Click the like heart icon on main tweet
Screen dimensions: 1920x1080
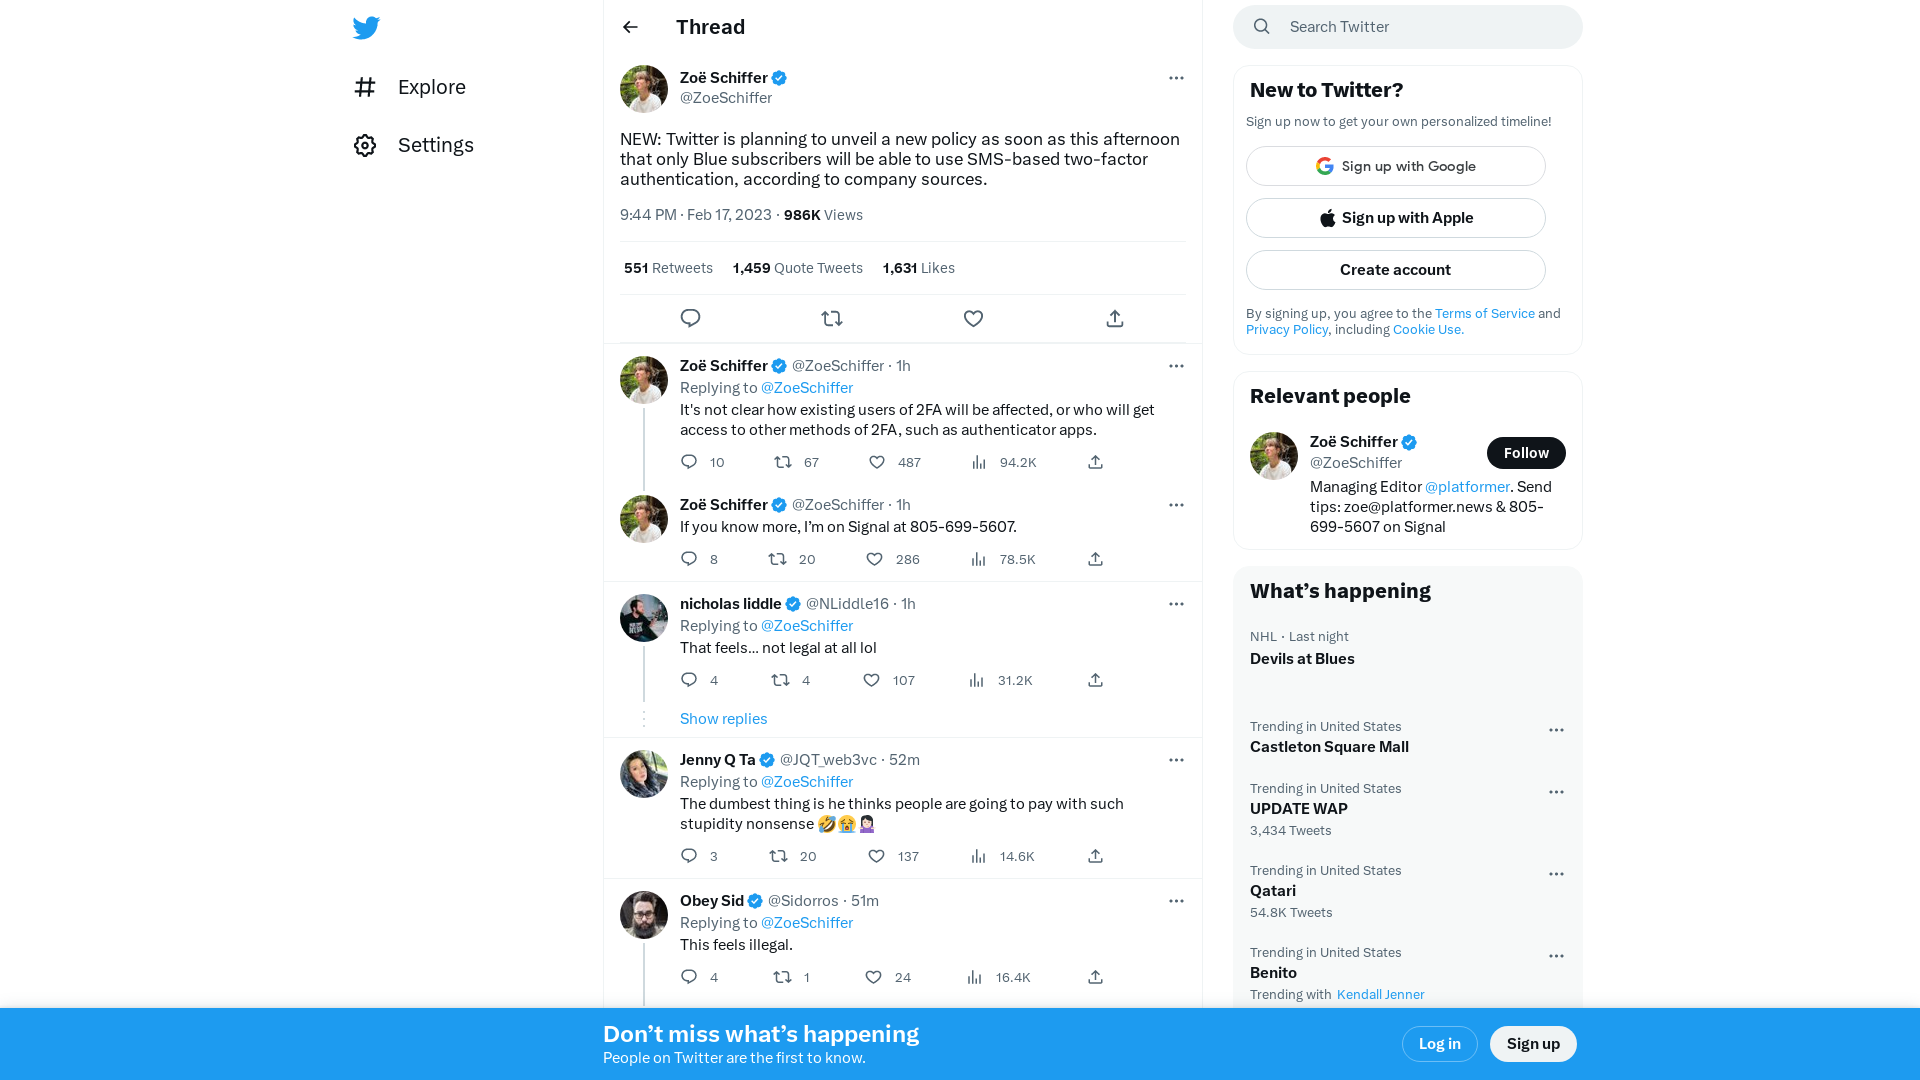pyautogui.click(x=972, y=318)
